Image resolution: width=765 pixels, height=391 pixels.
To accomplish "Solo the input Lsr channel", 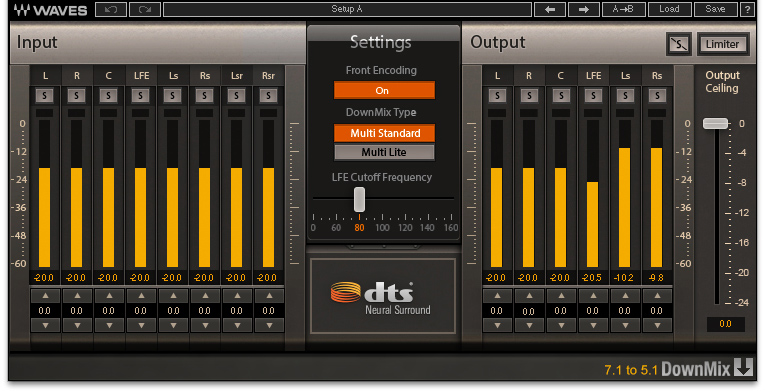I will click(x=237, y=96).
